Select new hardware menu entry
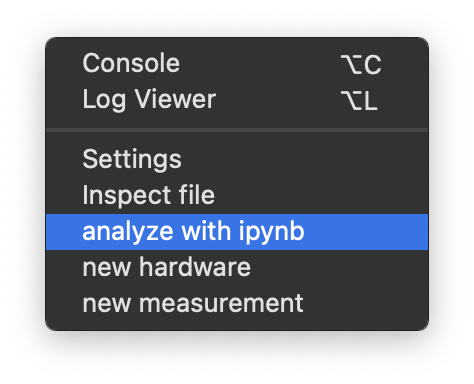Image resolution: width=474 pixels, height=384 pixels. pyautogui.click(x=237, y=267)
